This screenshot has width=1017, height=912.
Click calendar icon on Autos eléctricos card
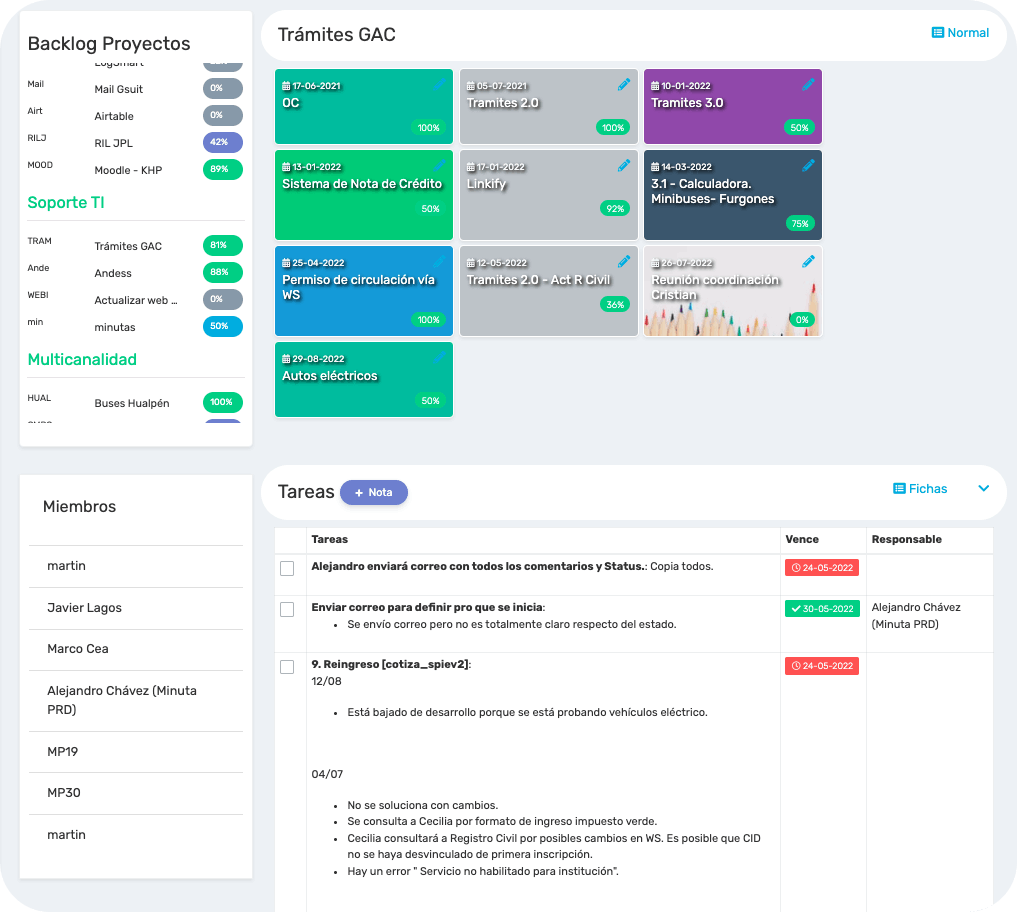[x=286, y=359]
